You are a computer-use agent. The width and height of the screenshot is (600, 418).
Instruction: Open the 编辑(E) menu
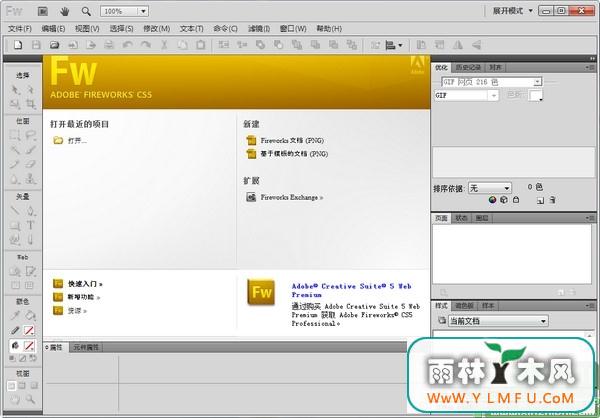(x=53, y=29)
